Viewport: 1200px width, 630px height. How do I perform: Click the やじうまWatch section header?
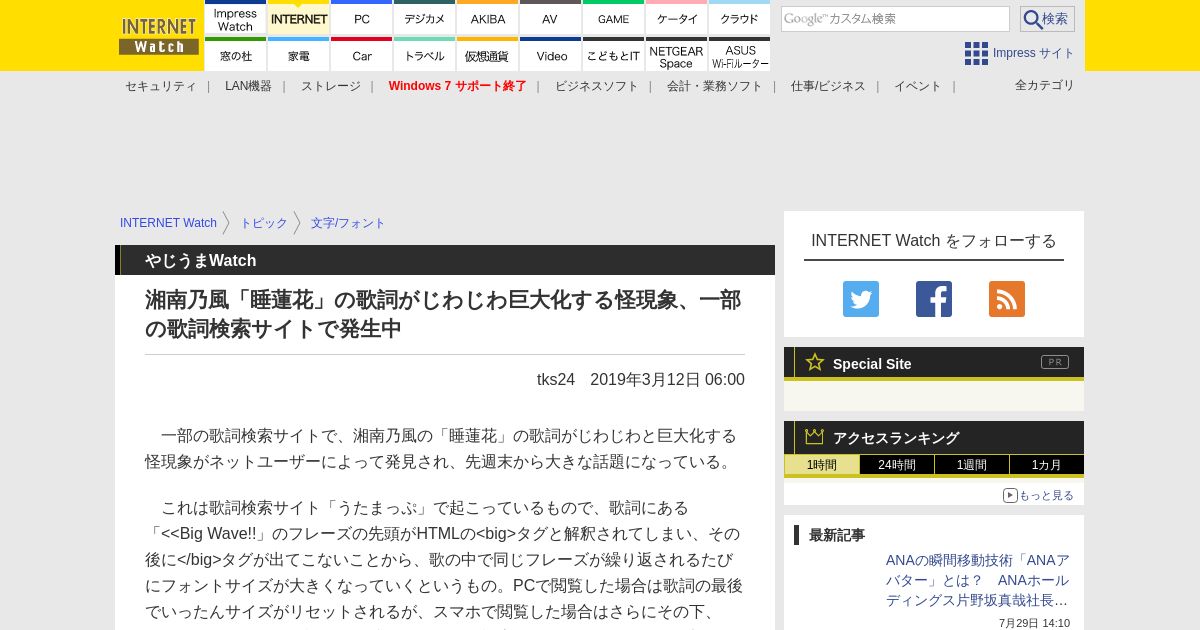(445, 260)
